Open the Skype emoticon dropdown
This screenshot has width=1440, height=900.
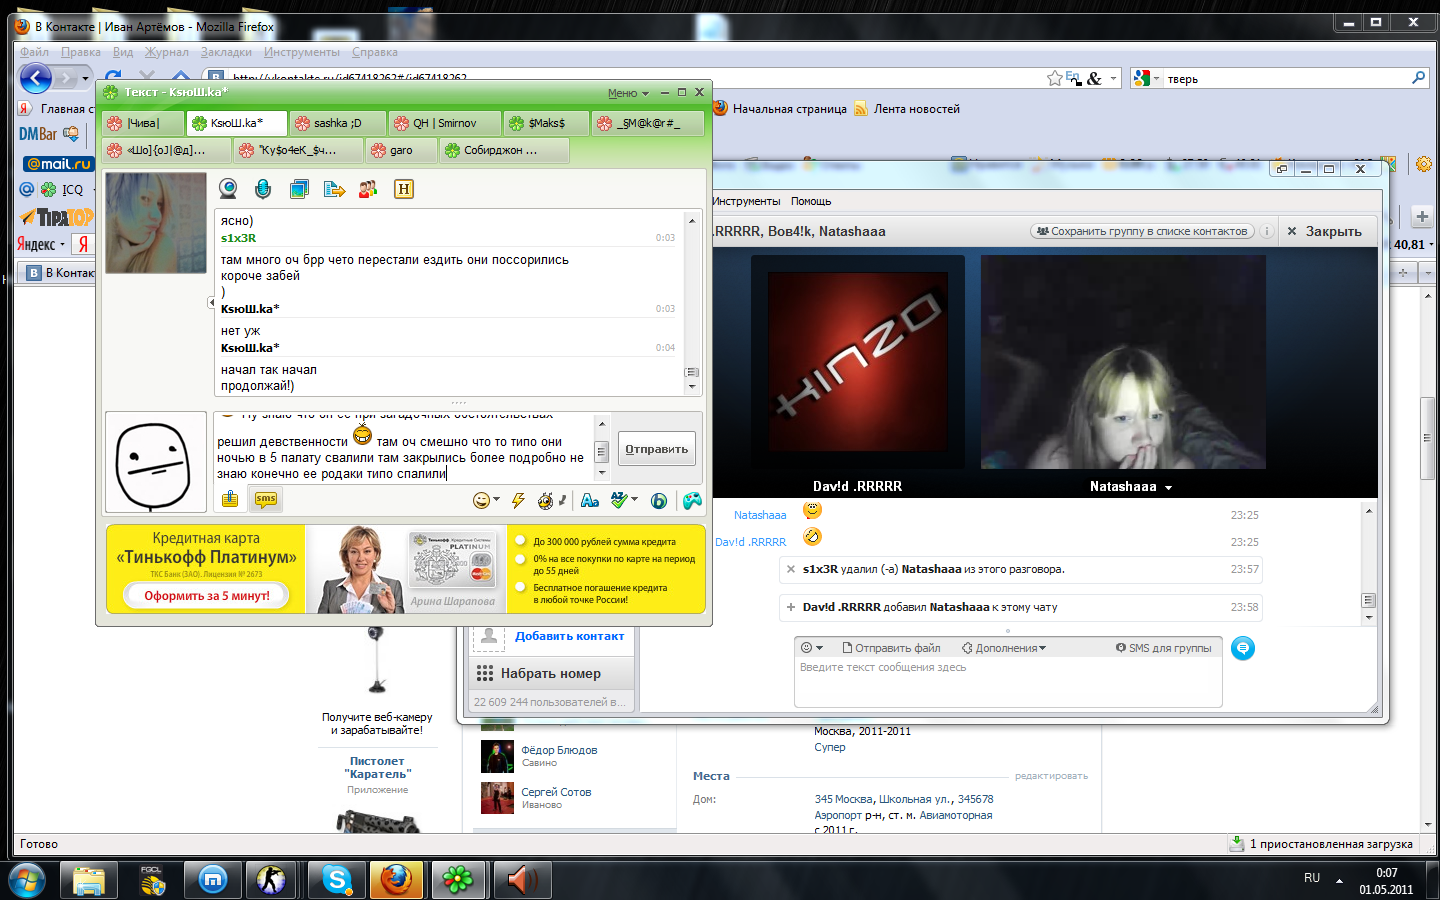coord(812,648)
